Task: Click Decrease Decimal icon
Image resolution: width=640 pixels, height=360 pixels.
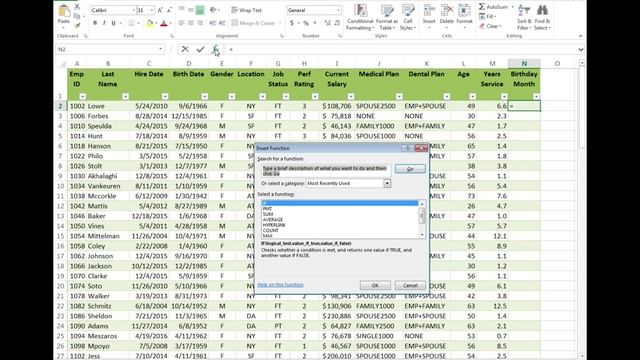Action: [337, 23]
